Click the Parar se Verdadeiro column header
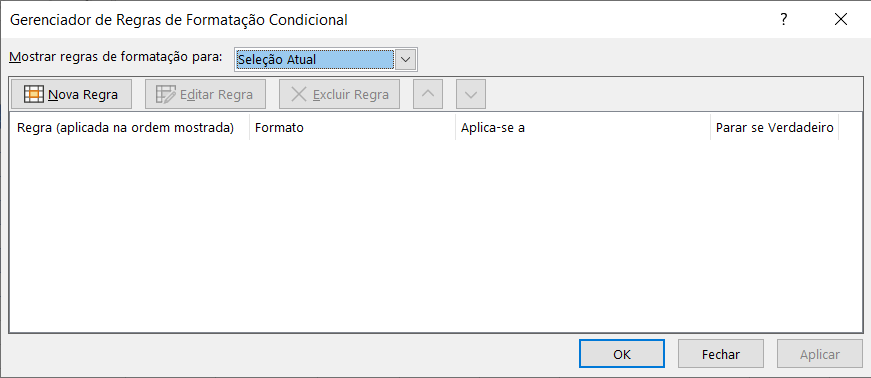The height and width of the screenshot is (378, 871). tap(774, 128)
